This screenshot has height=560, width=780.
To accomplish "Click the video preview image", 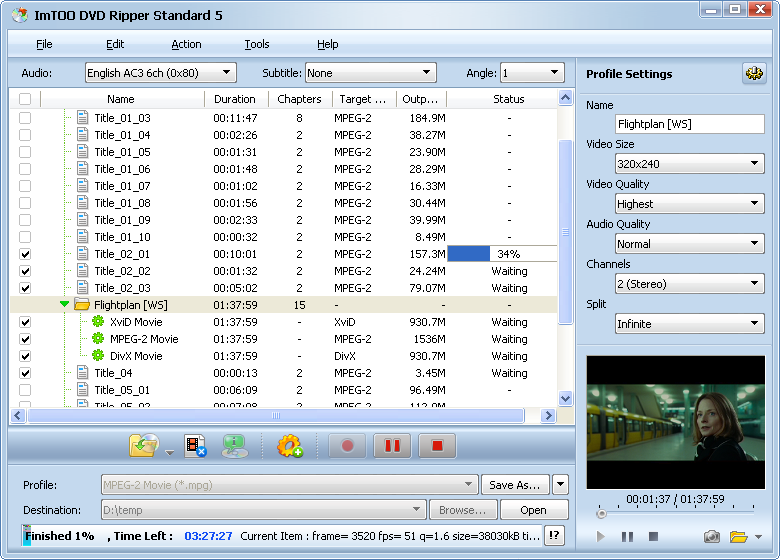I will (676, 422).
